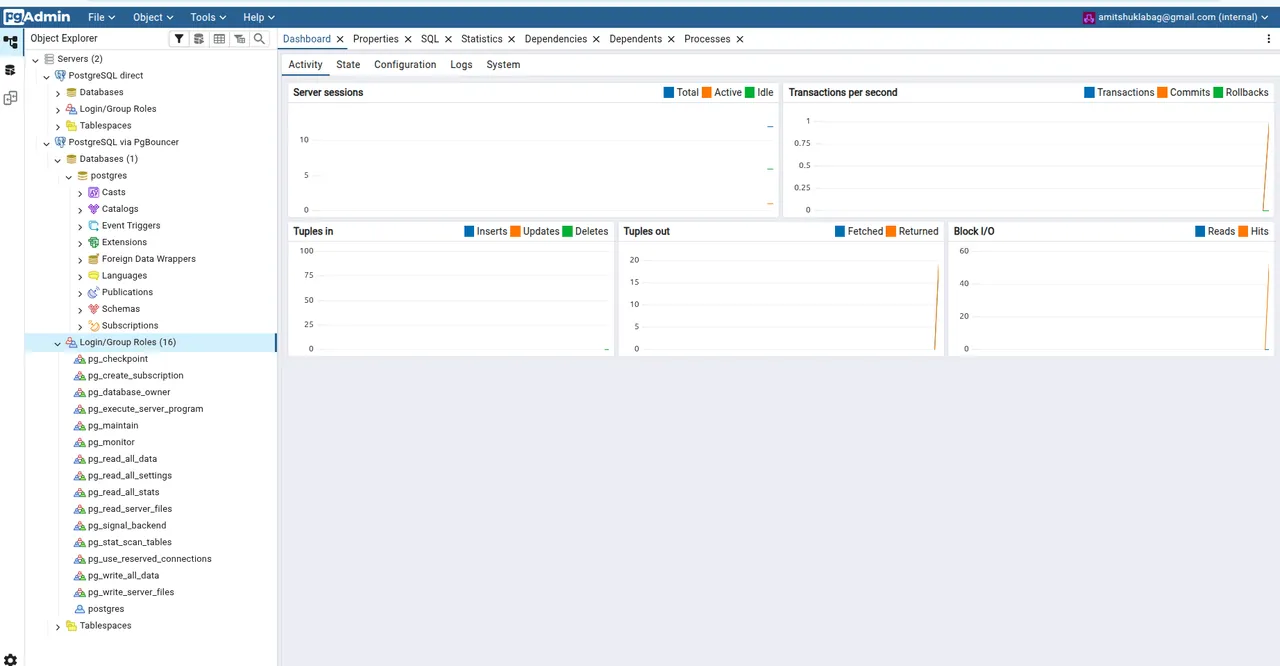Open the Query Tool icon in Object Explorer toolbar
This screenshot has width=1280, height=666.
point(199,39)
